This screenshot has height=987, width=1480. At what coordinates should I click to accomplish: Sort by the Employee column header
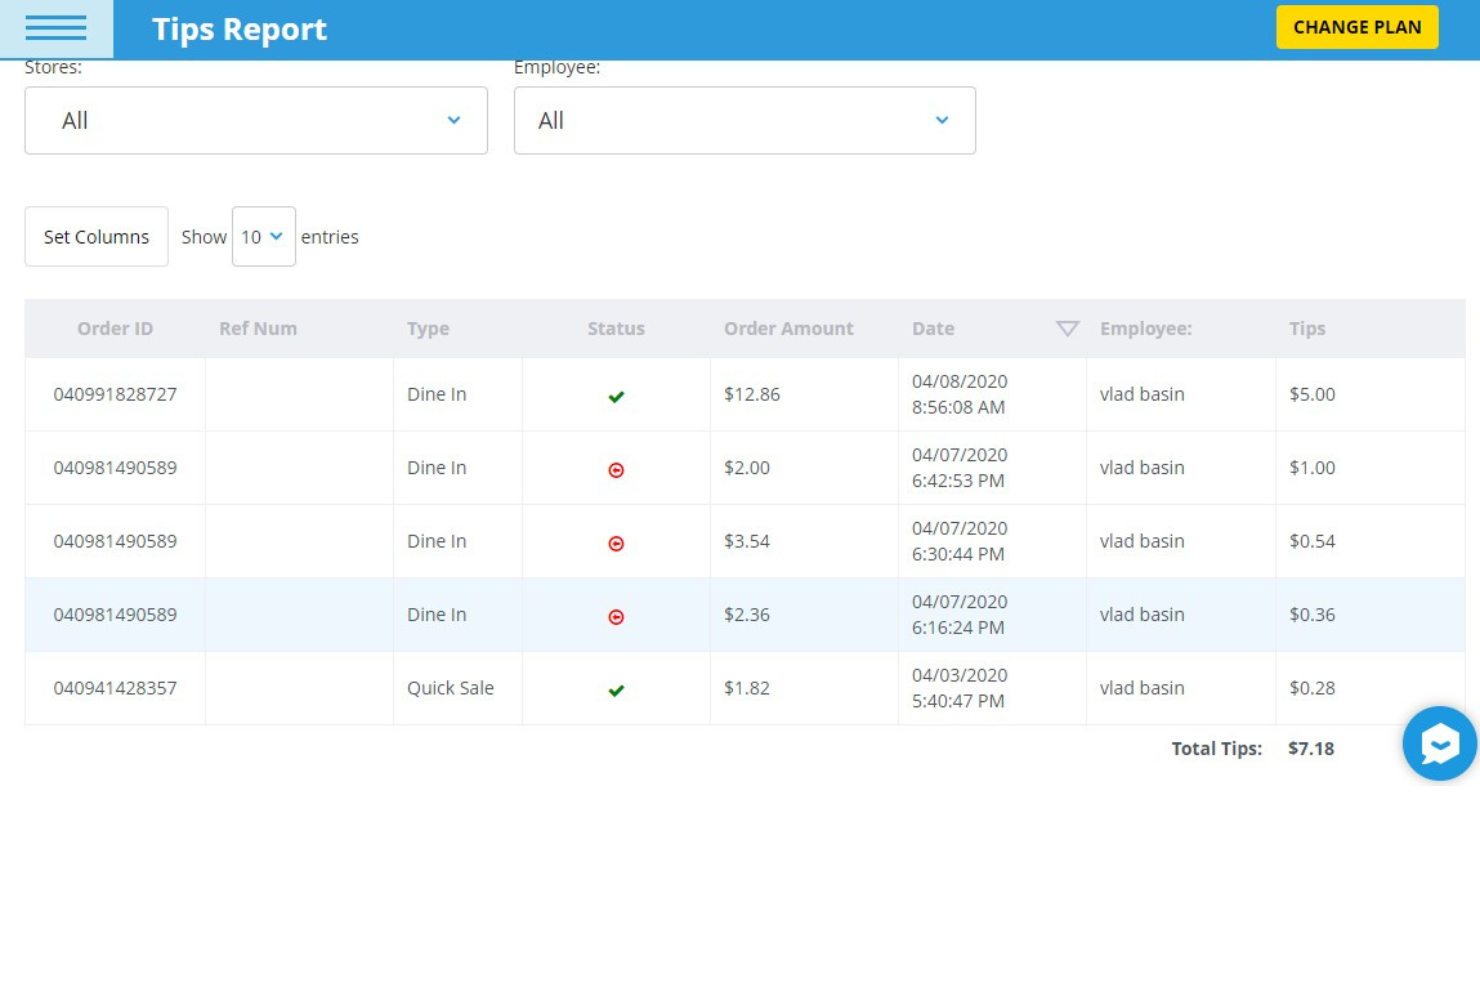click(x=1146, y=328)
